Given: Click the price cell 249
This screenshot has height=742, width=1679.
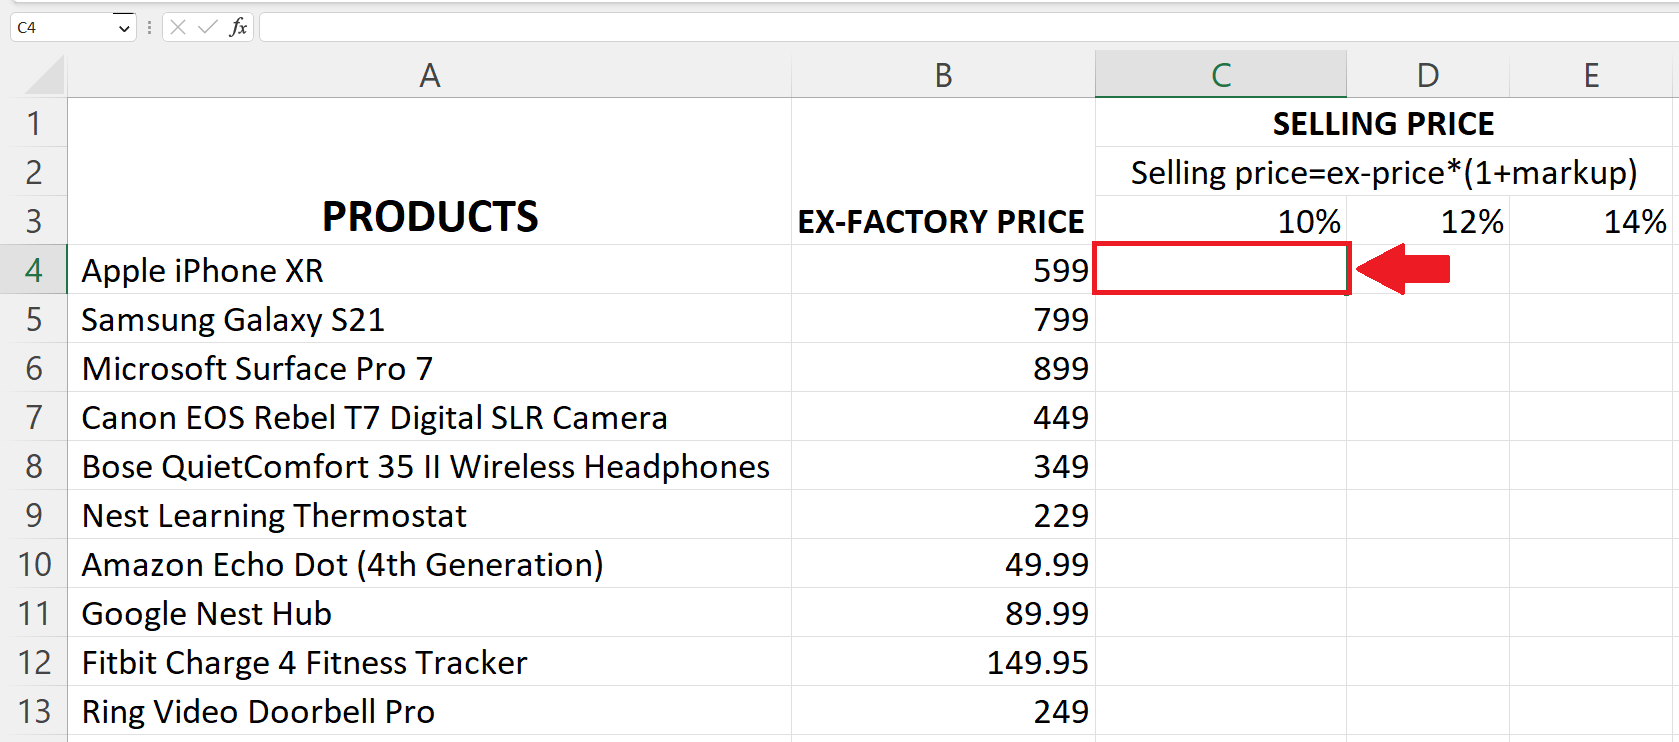Looking at the screenshot, I should pyautogui.click(x=943, y=711).
